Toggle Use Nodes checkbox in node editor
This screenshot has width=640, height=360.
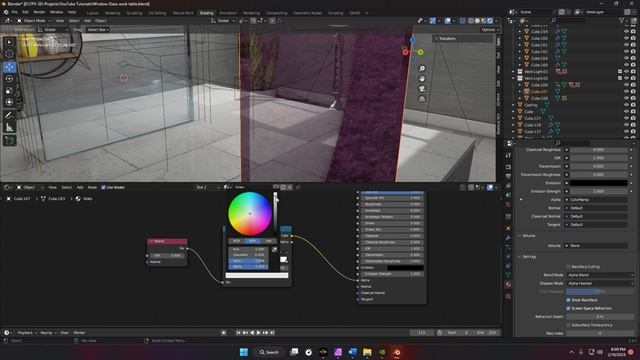point(103,187)
